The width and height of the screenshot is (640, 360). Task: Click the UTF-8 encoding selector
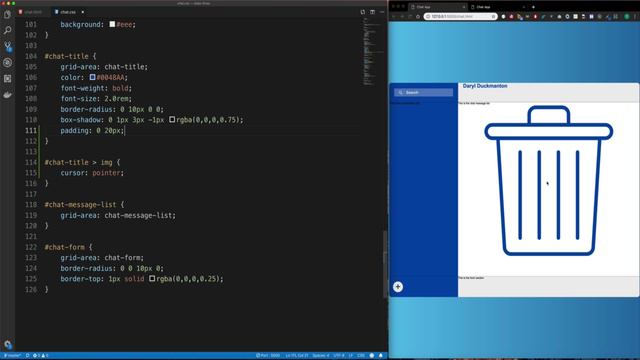point(339,356)
